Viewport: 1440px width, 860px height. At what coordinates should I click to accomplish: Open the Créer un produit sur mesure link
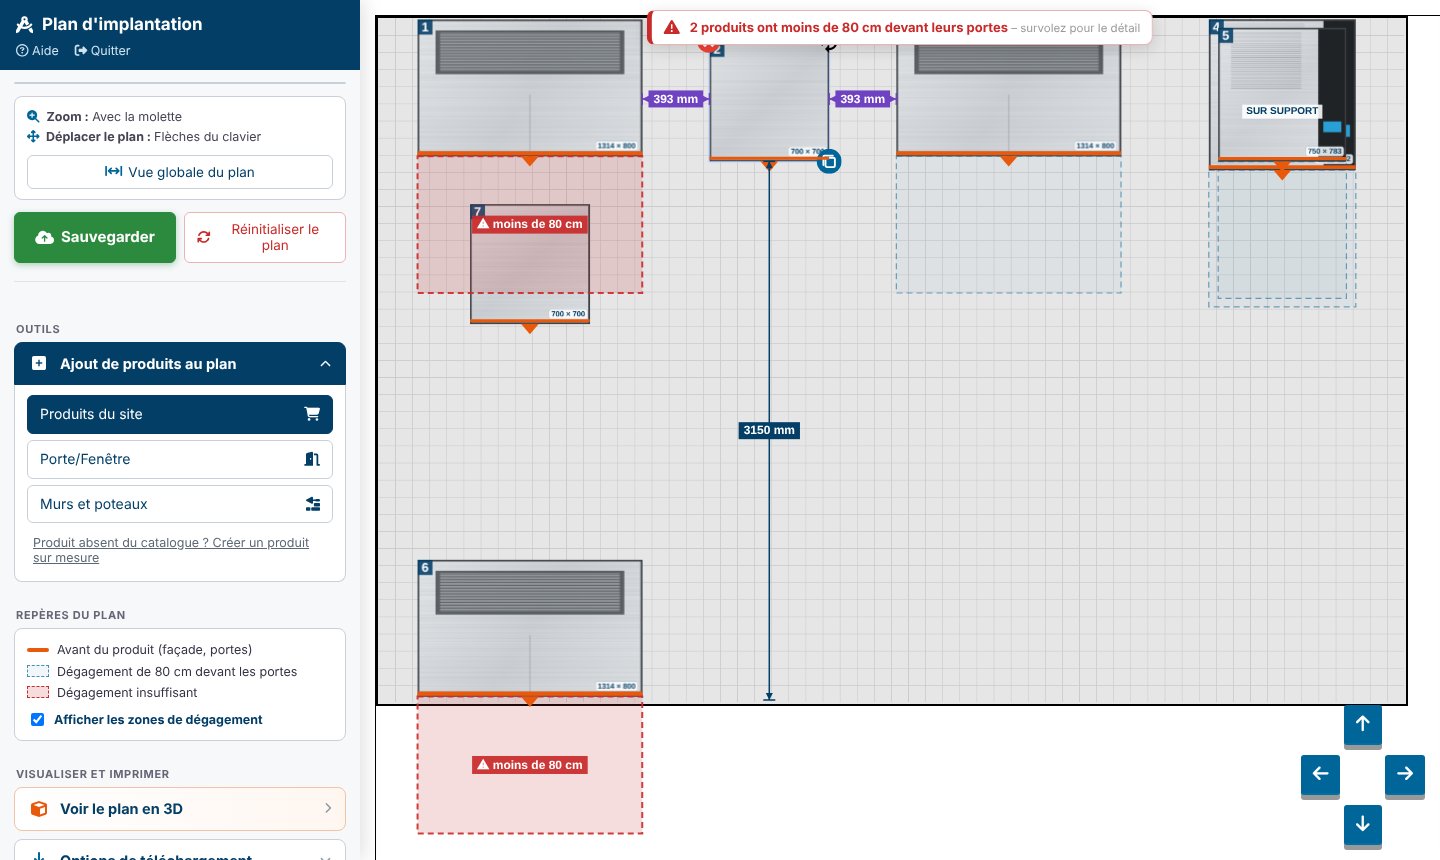pyautogui.click(x=171, y=550)
